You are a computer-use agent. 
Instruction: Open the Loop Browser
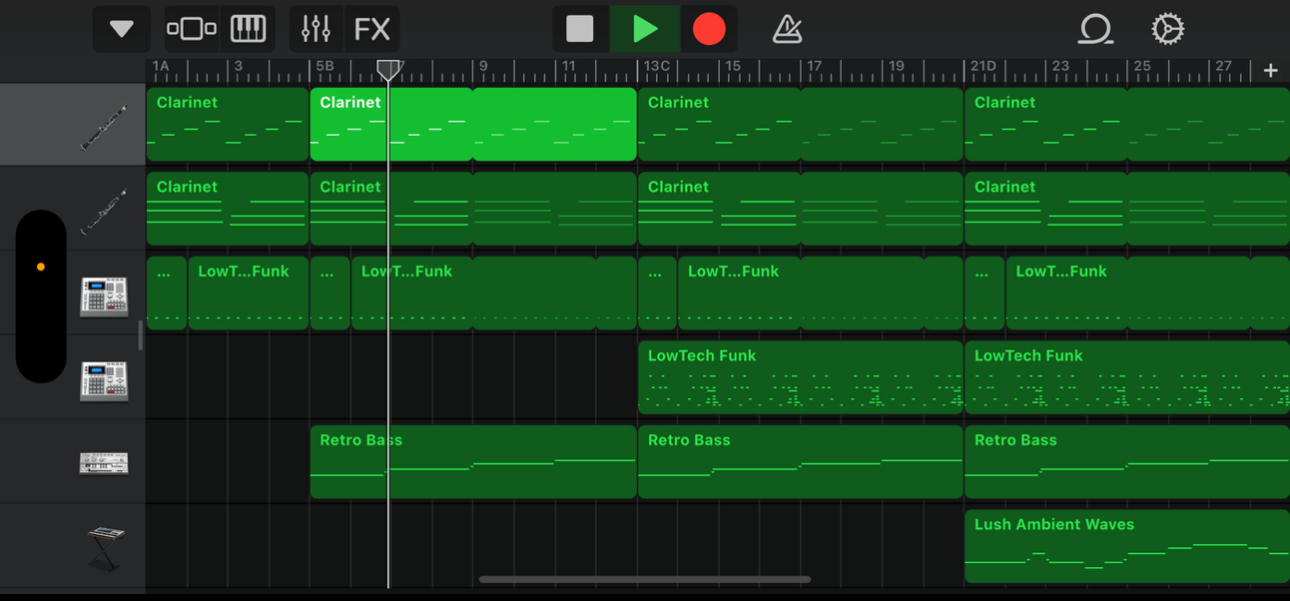tap(1095, 30)
